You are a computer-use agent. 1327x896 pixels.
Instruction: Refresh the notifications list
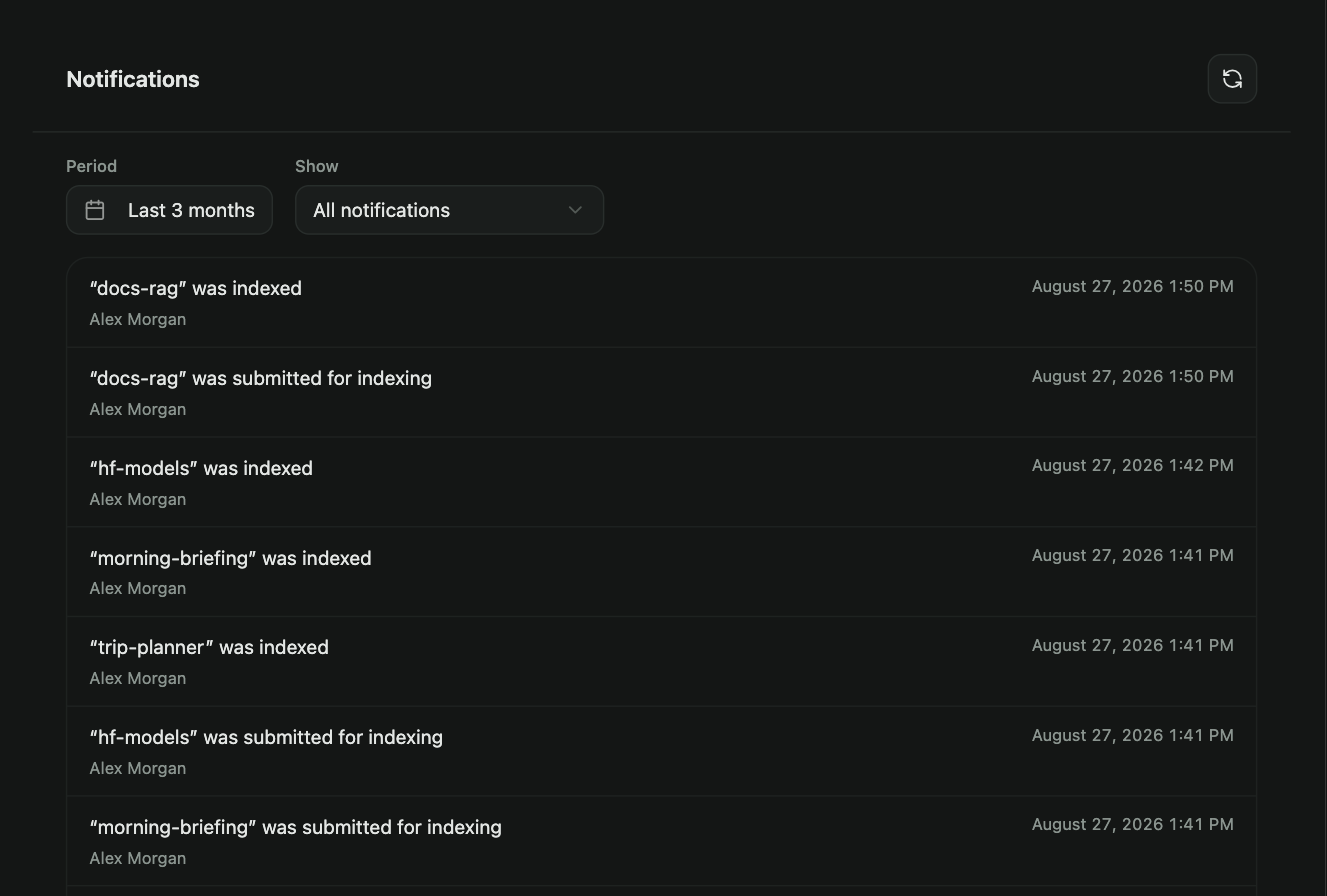coord(1232,79)
